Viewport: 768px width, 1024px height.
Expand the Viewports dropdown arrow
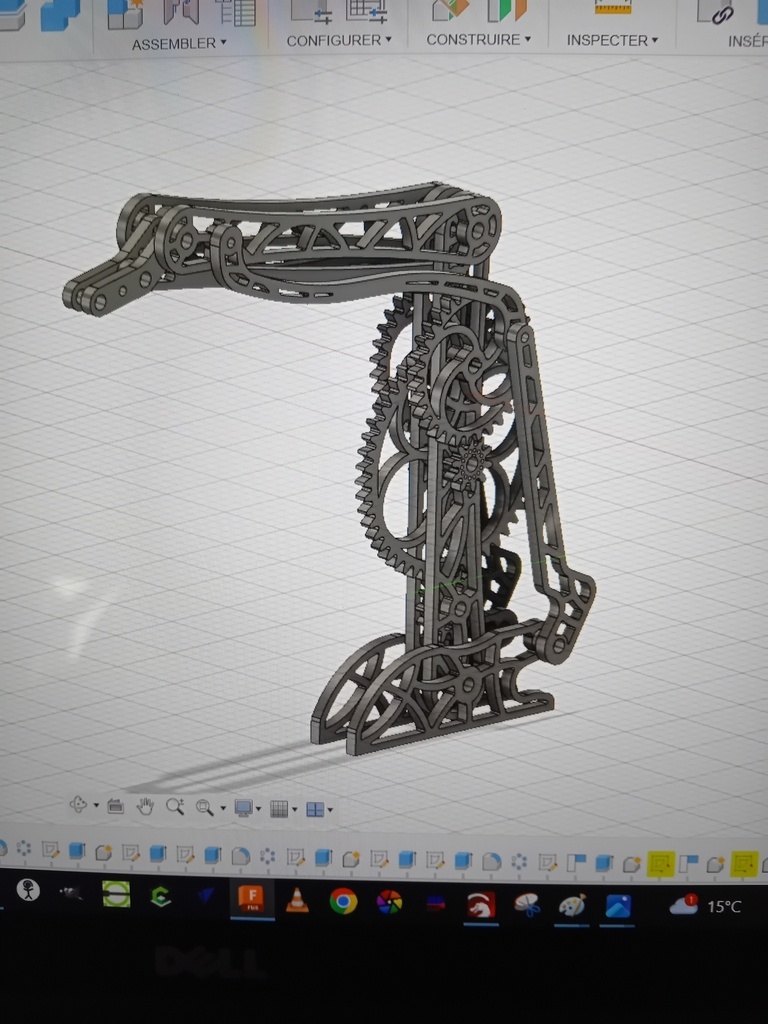click(330, 810)
